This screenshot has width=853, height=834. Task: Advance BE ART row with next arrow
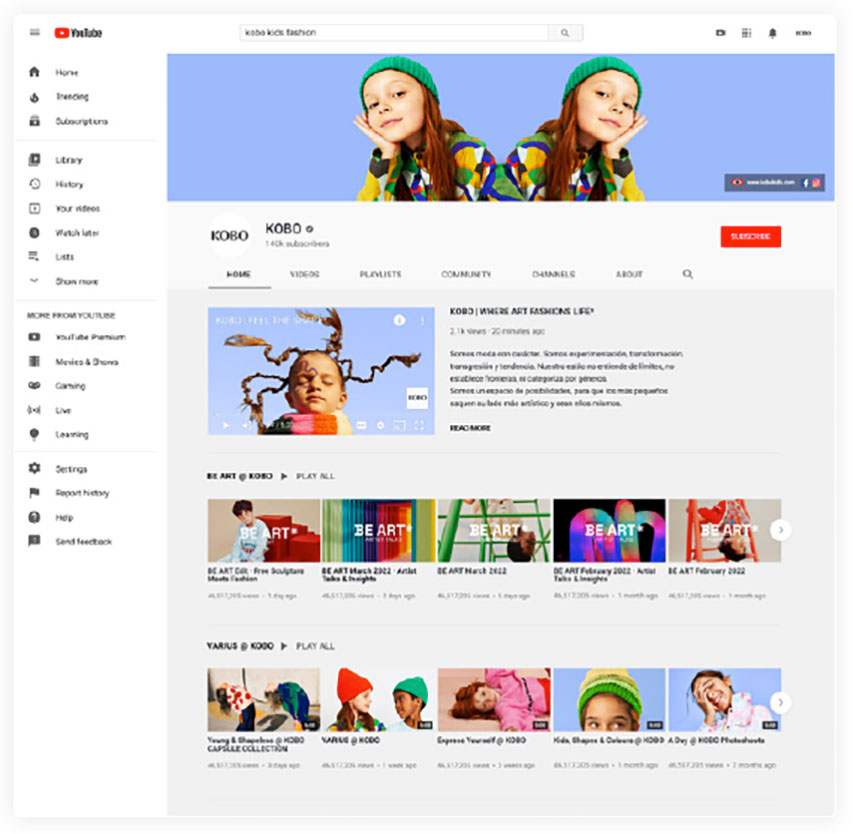[x=781, y=530]
